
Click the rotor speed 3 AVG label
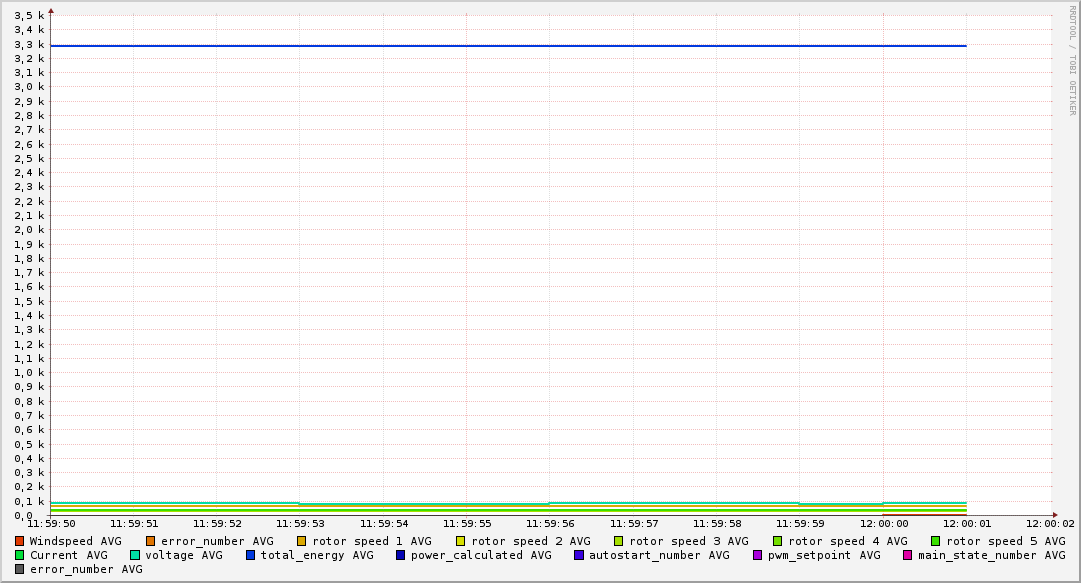(688, 541)
